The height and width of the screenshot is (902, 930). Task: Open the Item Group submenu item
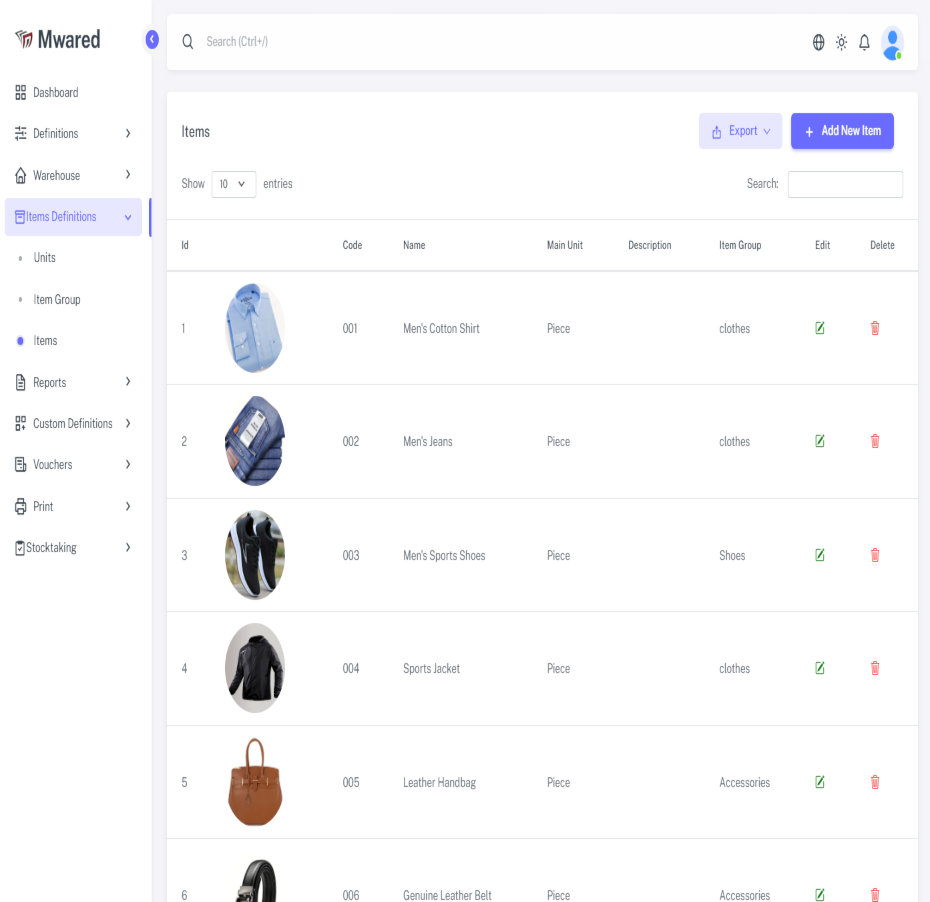point(57,299)
